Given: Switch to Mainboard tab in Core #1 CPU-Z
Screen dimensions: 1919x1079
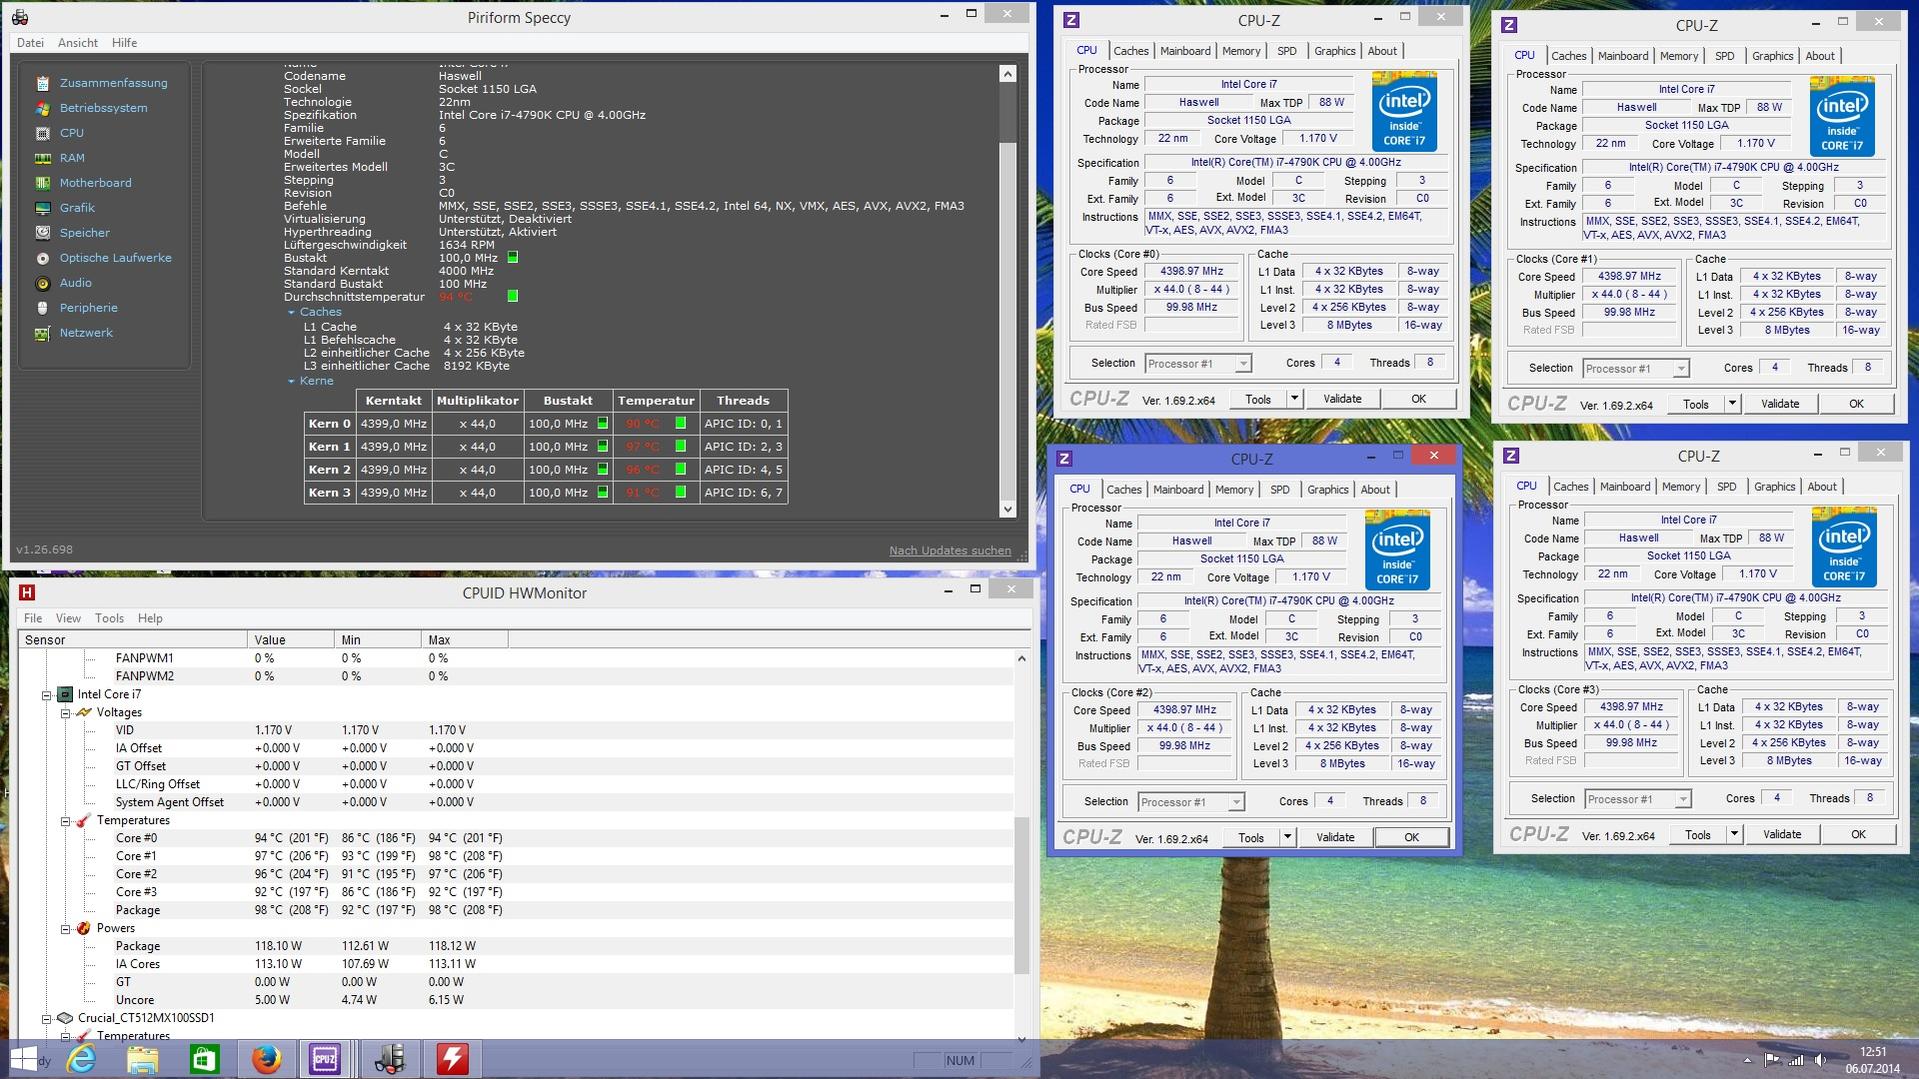Looking at the screenshot, I should pos(1623,56).
